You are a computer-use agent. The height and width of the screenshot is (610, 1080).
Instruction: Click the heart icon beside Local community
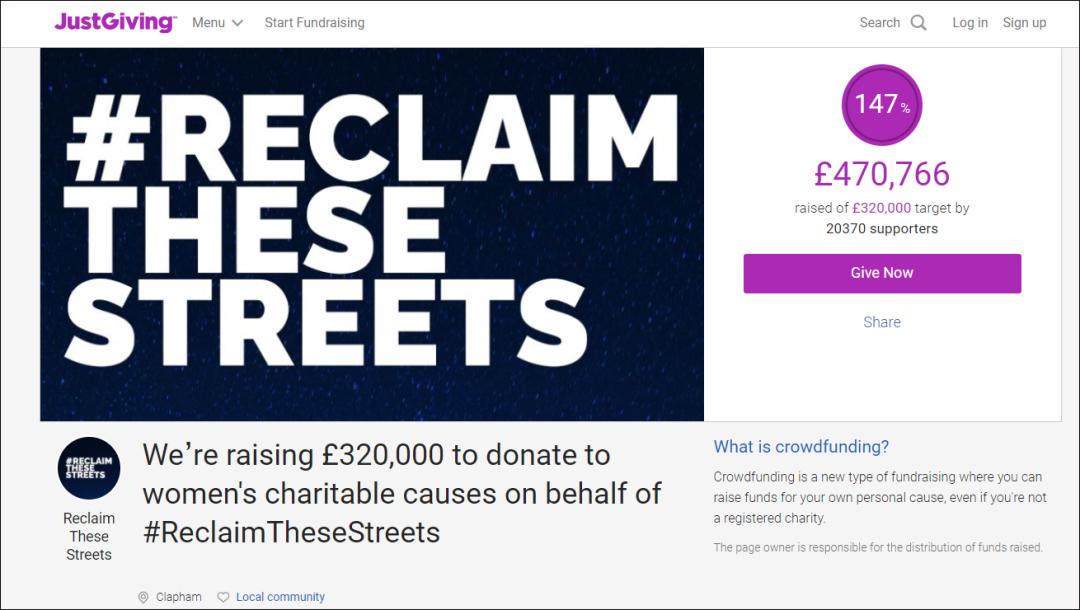pyautogui.click(x=223, y=597)
